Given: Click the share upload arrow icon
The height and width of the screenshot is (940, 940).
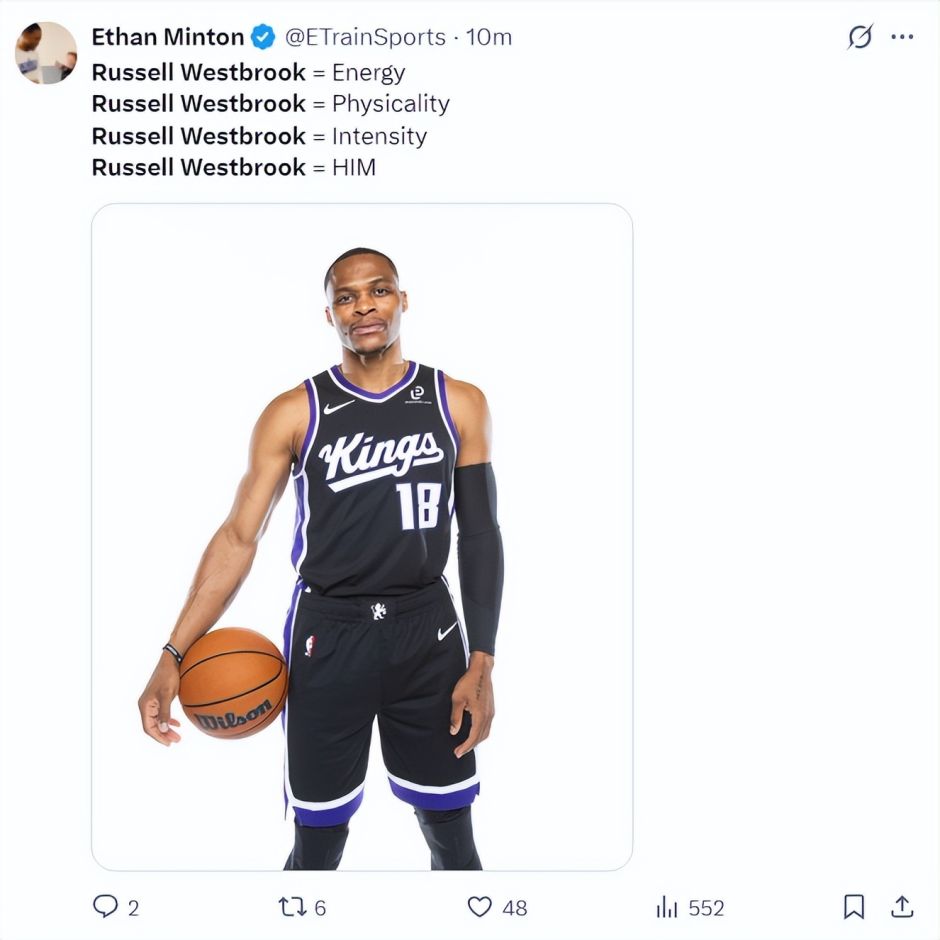Looking at the screenshot, I should pos(902,907).
